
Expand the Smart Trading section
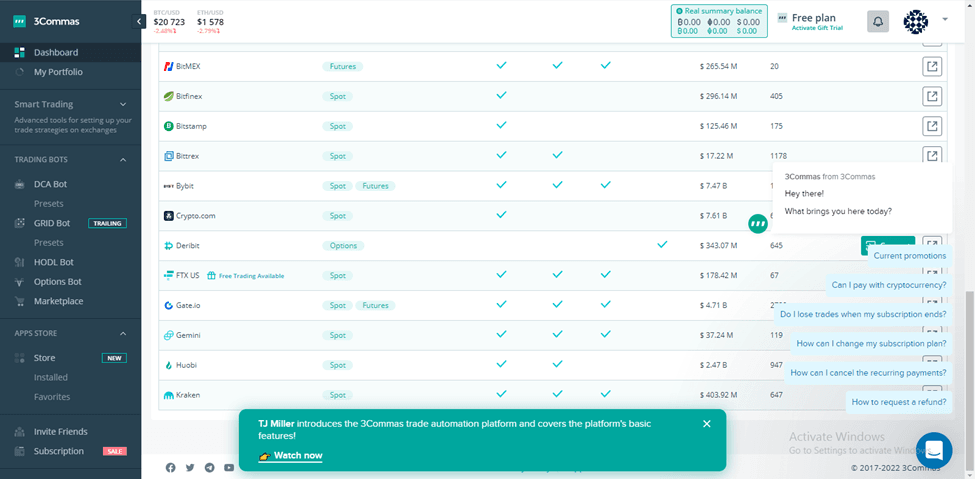[x=122, y=104]
